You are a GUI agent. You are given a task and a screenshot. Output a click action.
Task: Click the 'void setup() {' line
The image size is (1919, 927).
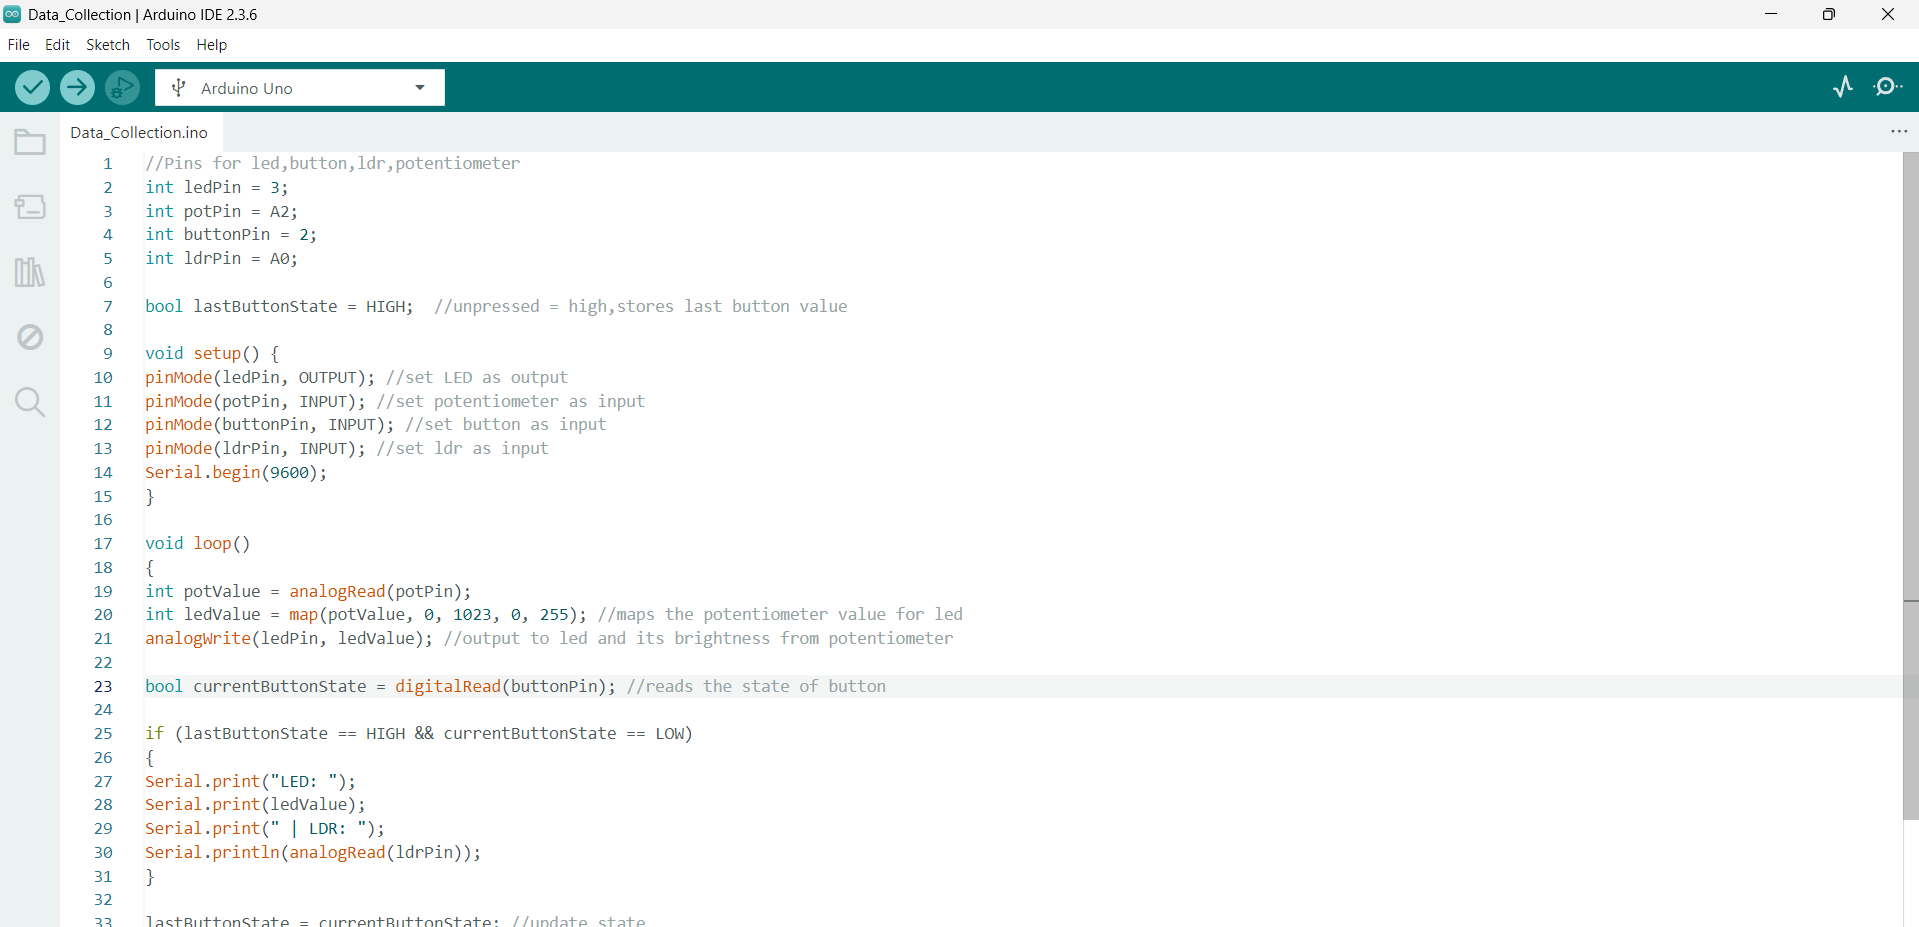[x=212, y=354]
